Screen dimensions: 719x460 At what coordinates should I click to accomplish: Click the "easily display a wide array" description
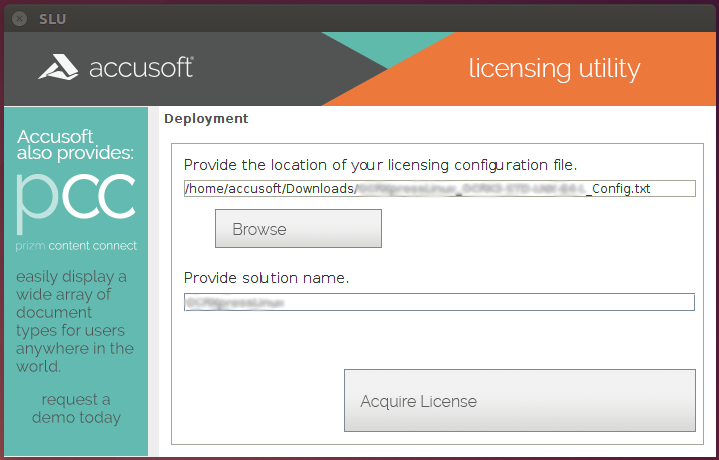(76, 321)
